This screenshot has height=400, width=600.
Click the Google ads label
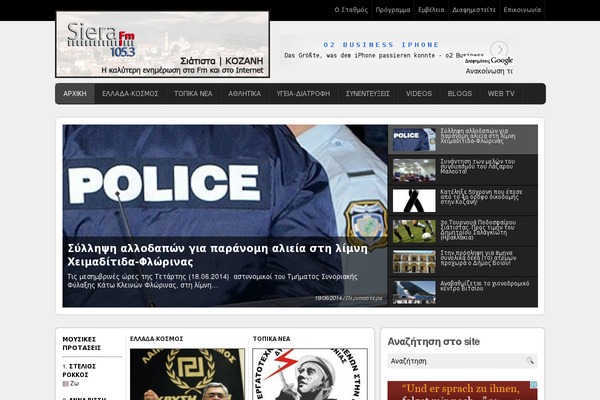[x=489, y=60]
